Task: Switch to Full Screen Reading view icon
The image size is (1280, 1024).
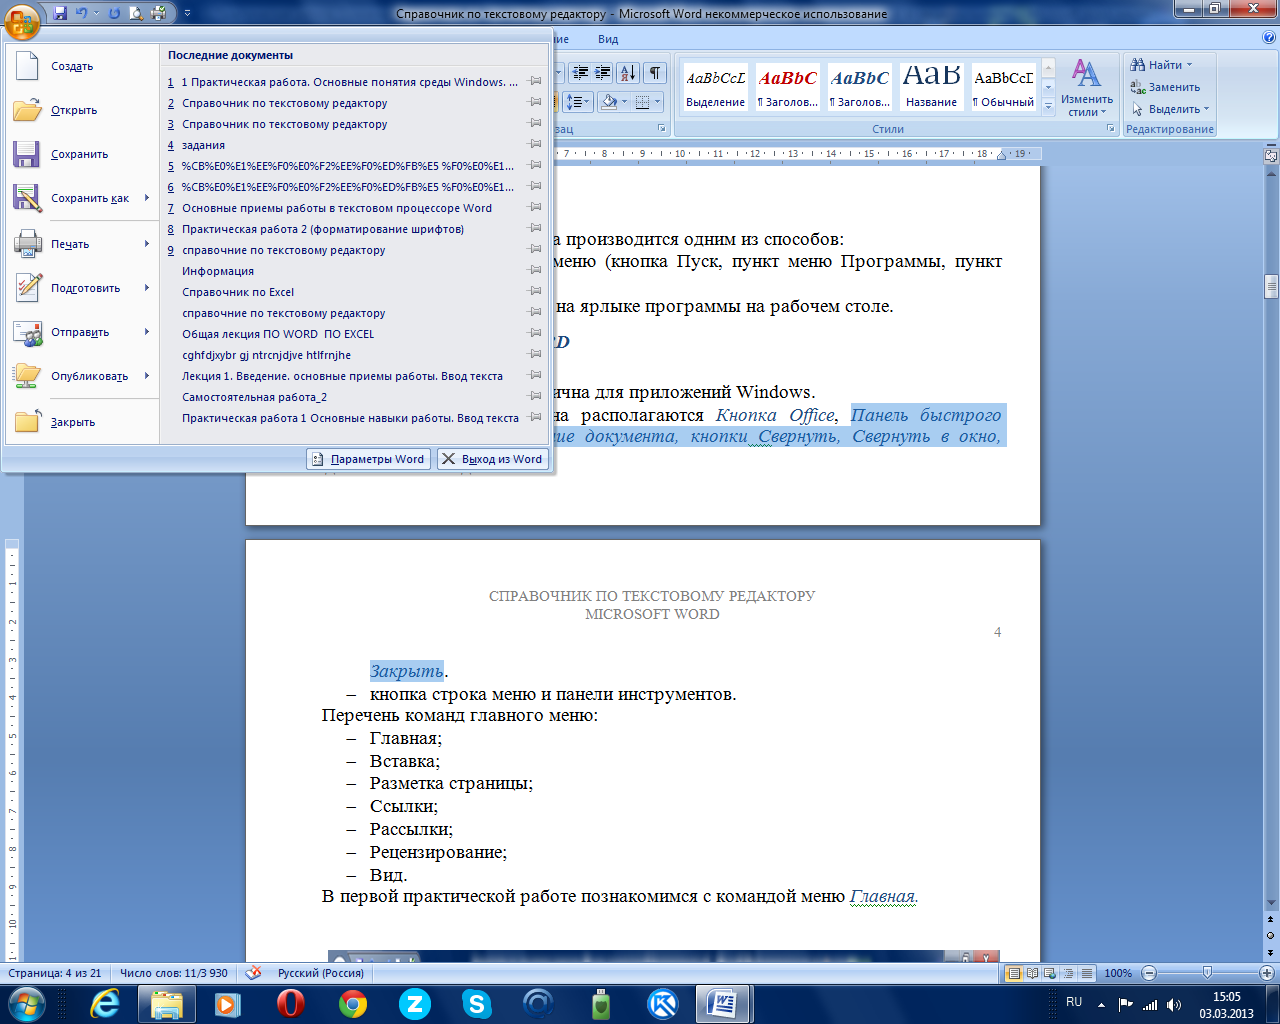Action: [x=1032, y=973]
